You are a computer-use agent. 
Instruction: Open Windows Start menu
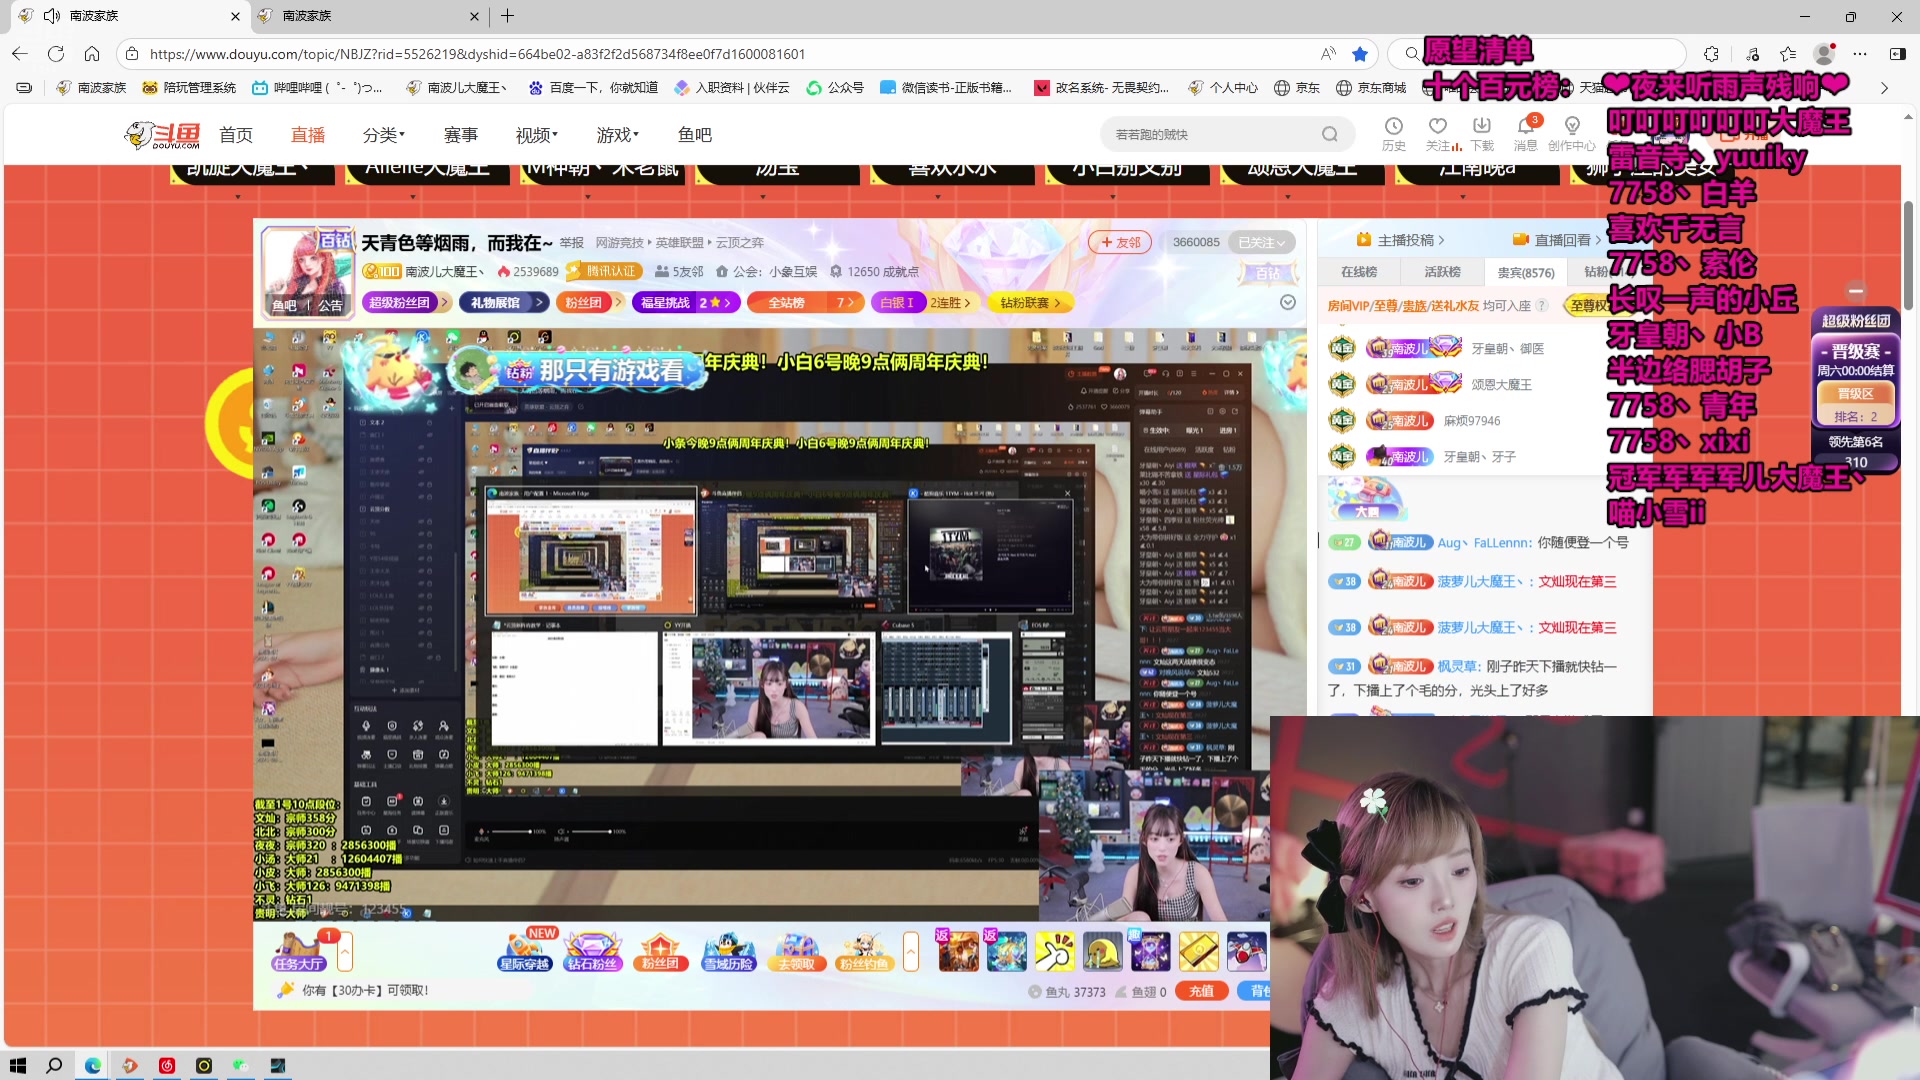[17, 1065]
